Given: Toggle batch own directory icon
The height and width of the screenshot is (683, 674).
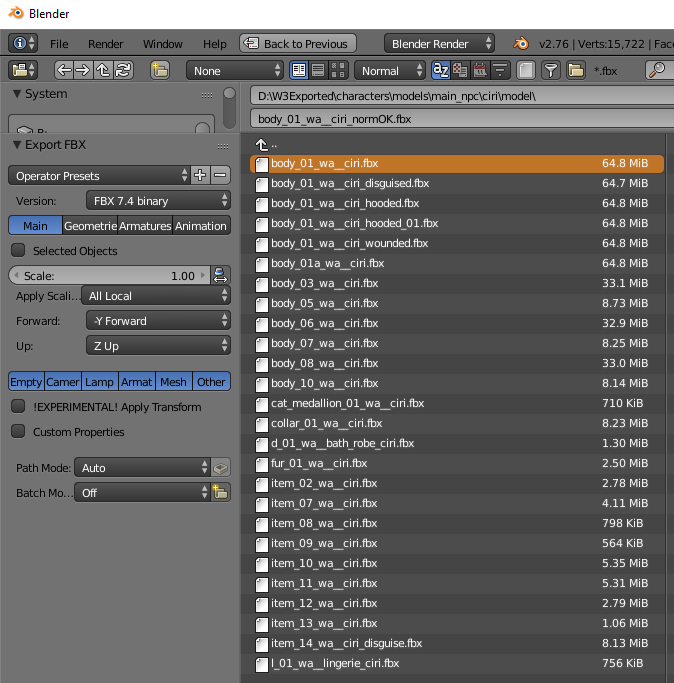Looking at the screenshot, I should coord(220,493).
